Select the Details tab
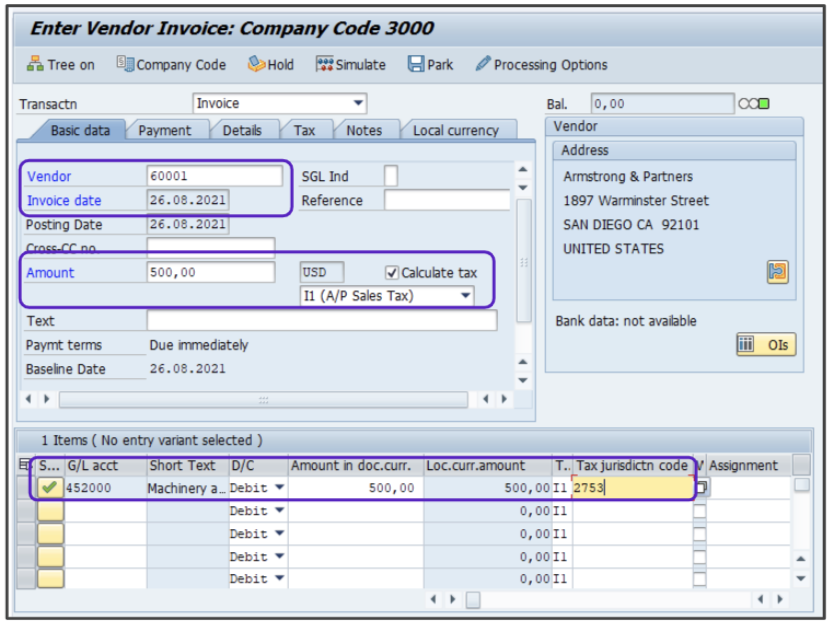 [242, 130]
